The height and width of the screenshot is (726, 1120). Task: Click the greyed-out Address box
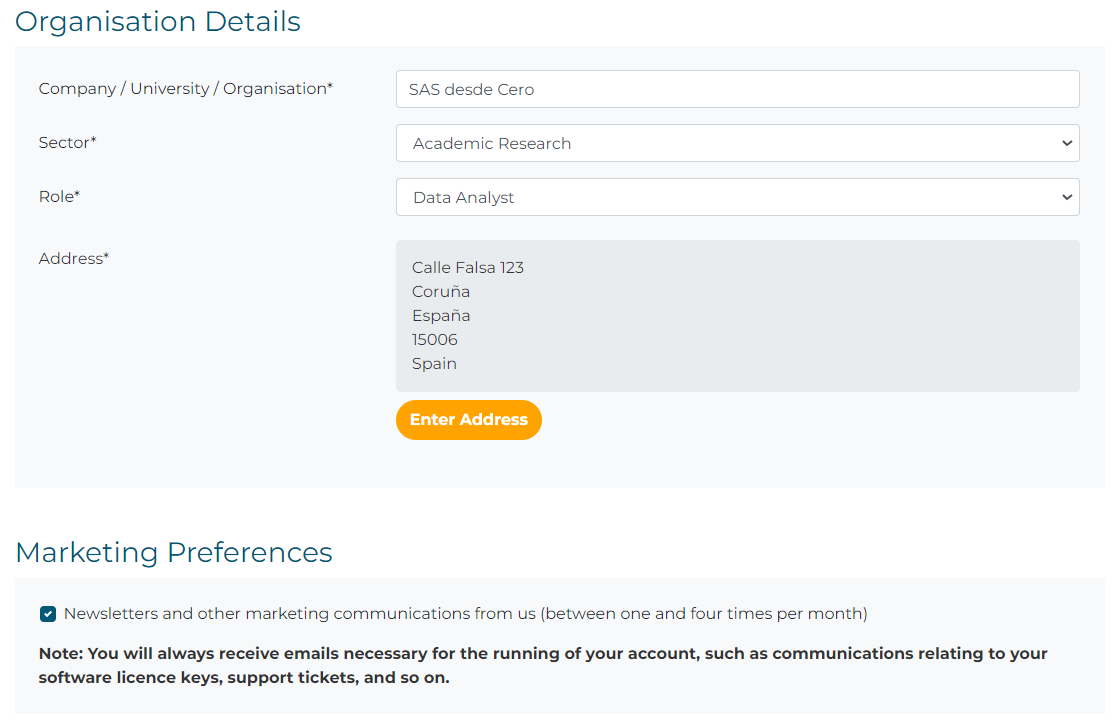pyautogui.click(x=737, y=316)
